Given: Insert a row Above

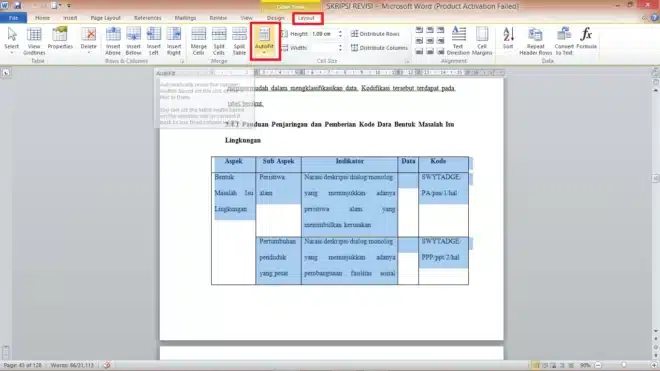Looking at the screenshot, I should pos(113,40).
